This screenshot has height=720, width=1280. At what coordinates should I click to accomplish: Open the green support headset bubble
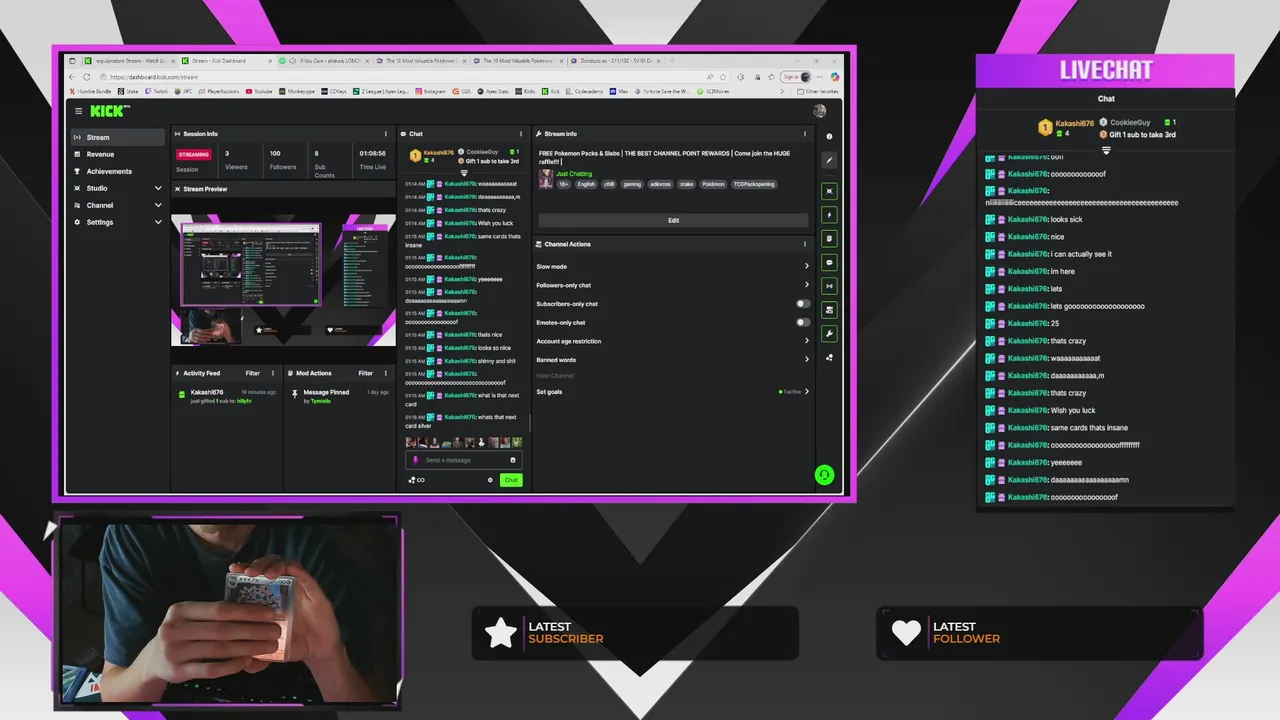point(824,475)
